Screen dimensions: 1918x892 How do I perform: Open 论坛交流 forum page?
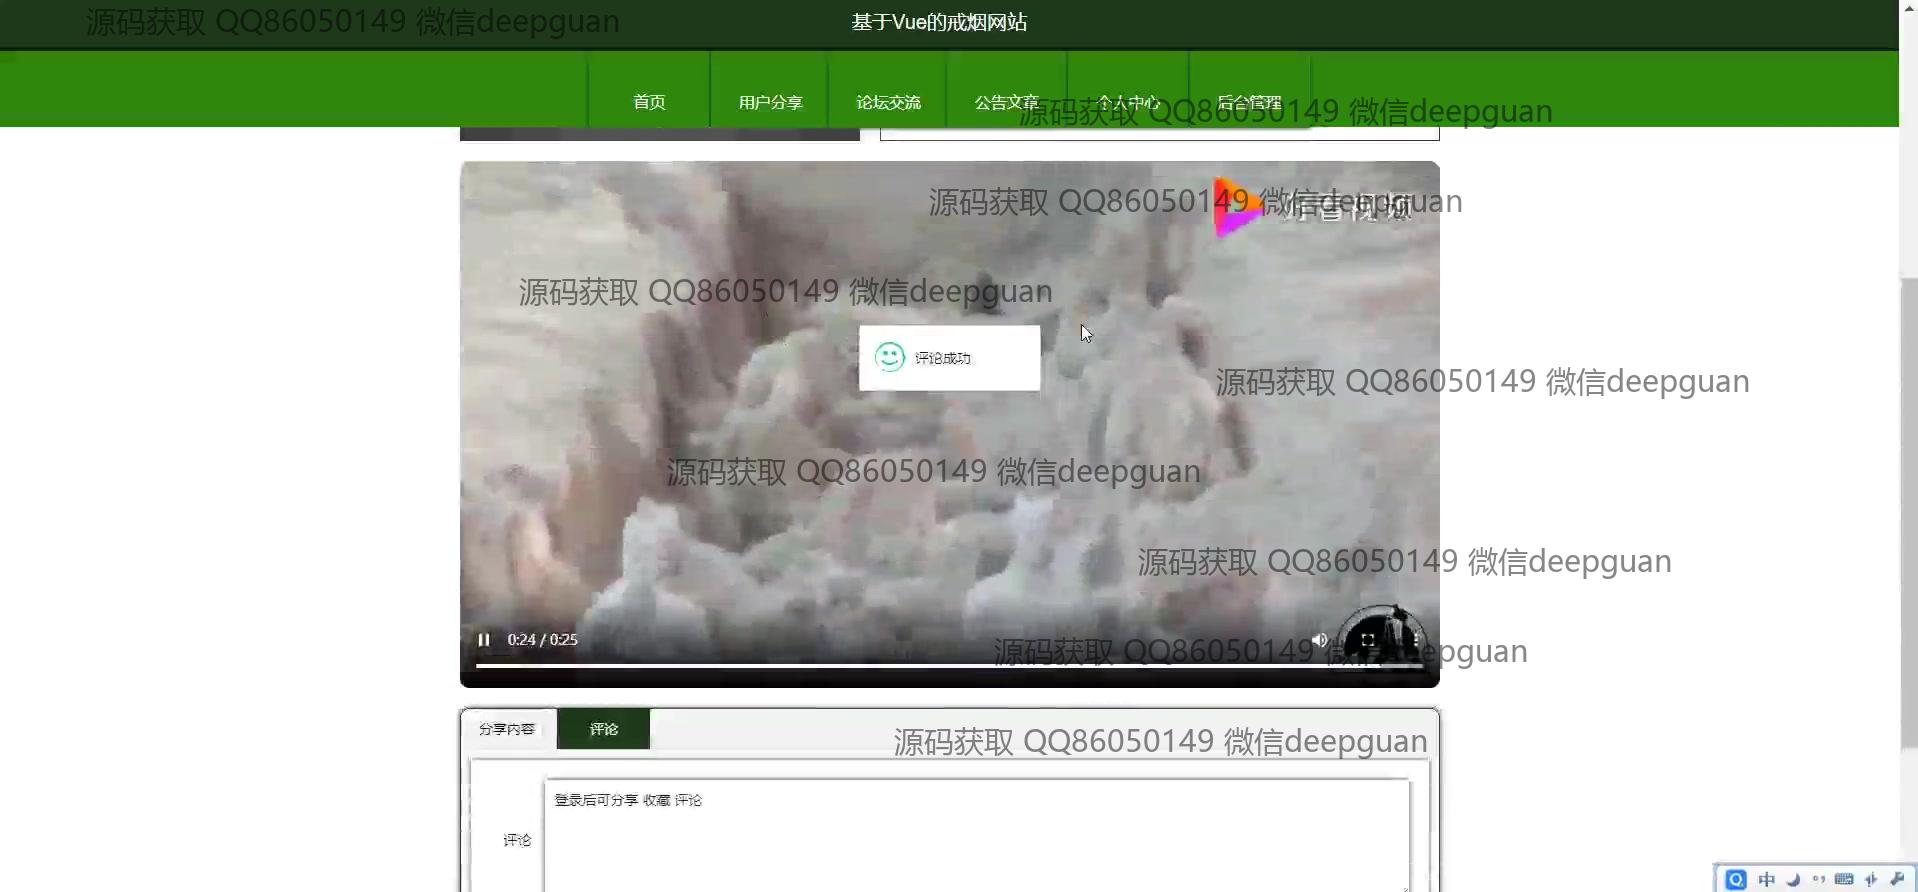pyautogui.click(x=888, y=102)
